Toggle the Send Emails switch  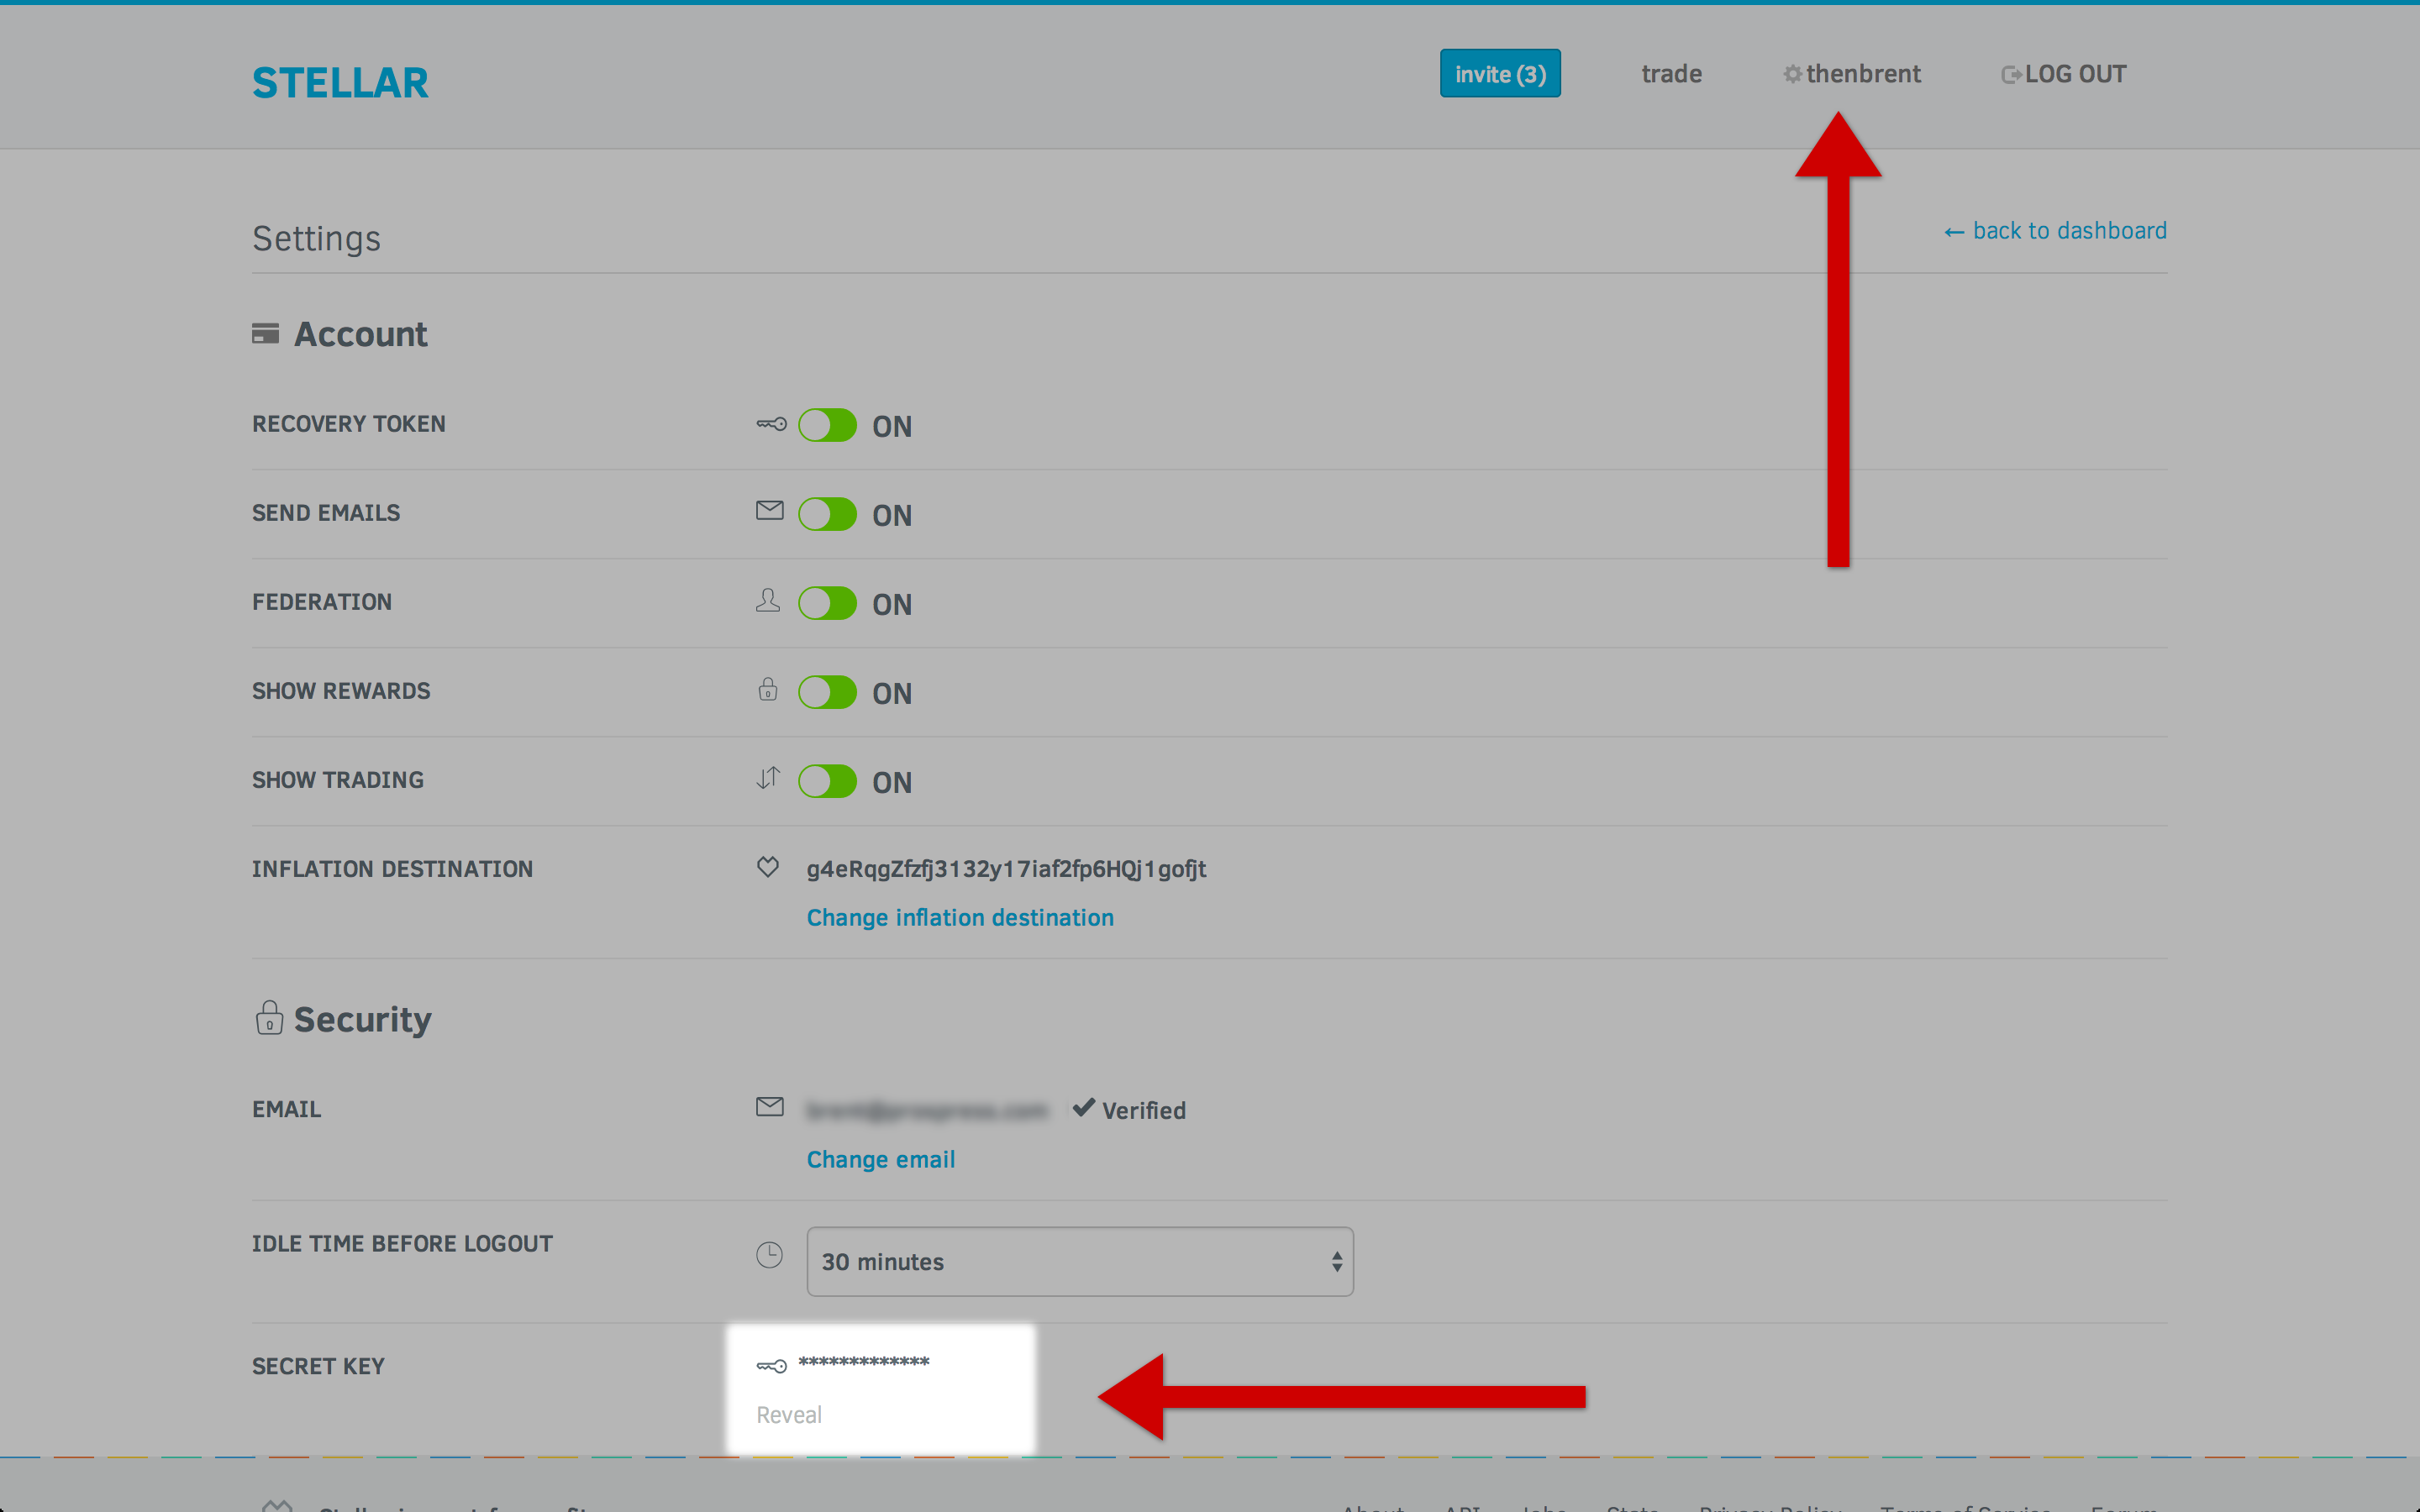tap(827, 515)
